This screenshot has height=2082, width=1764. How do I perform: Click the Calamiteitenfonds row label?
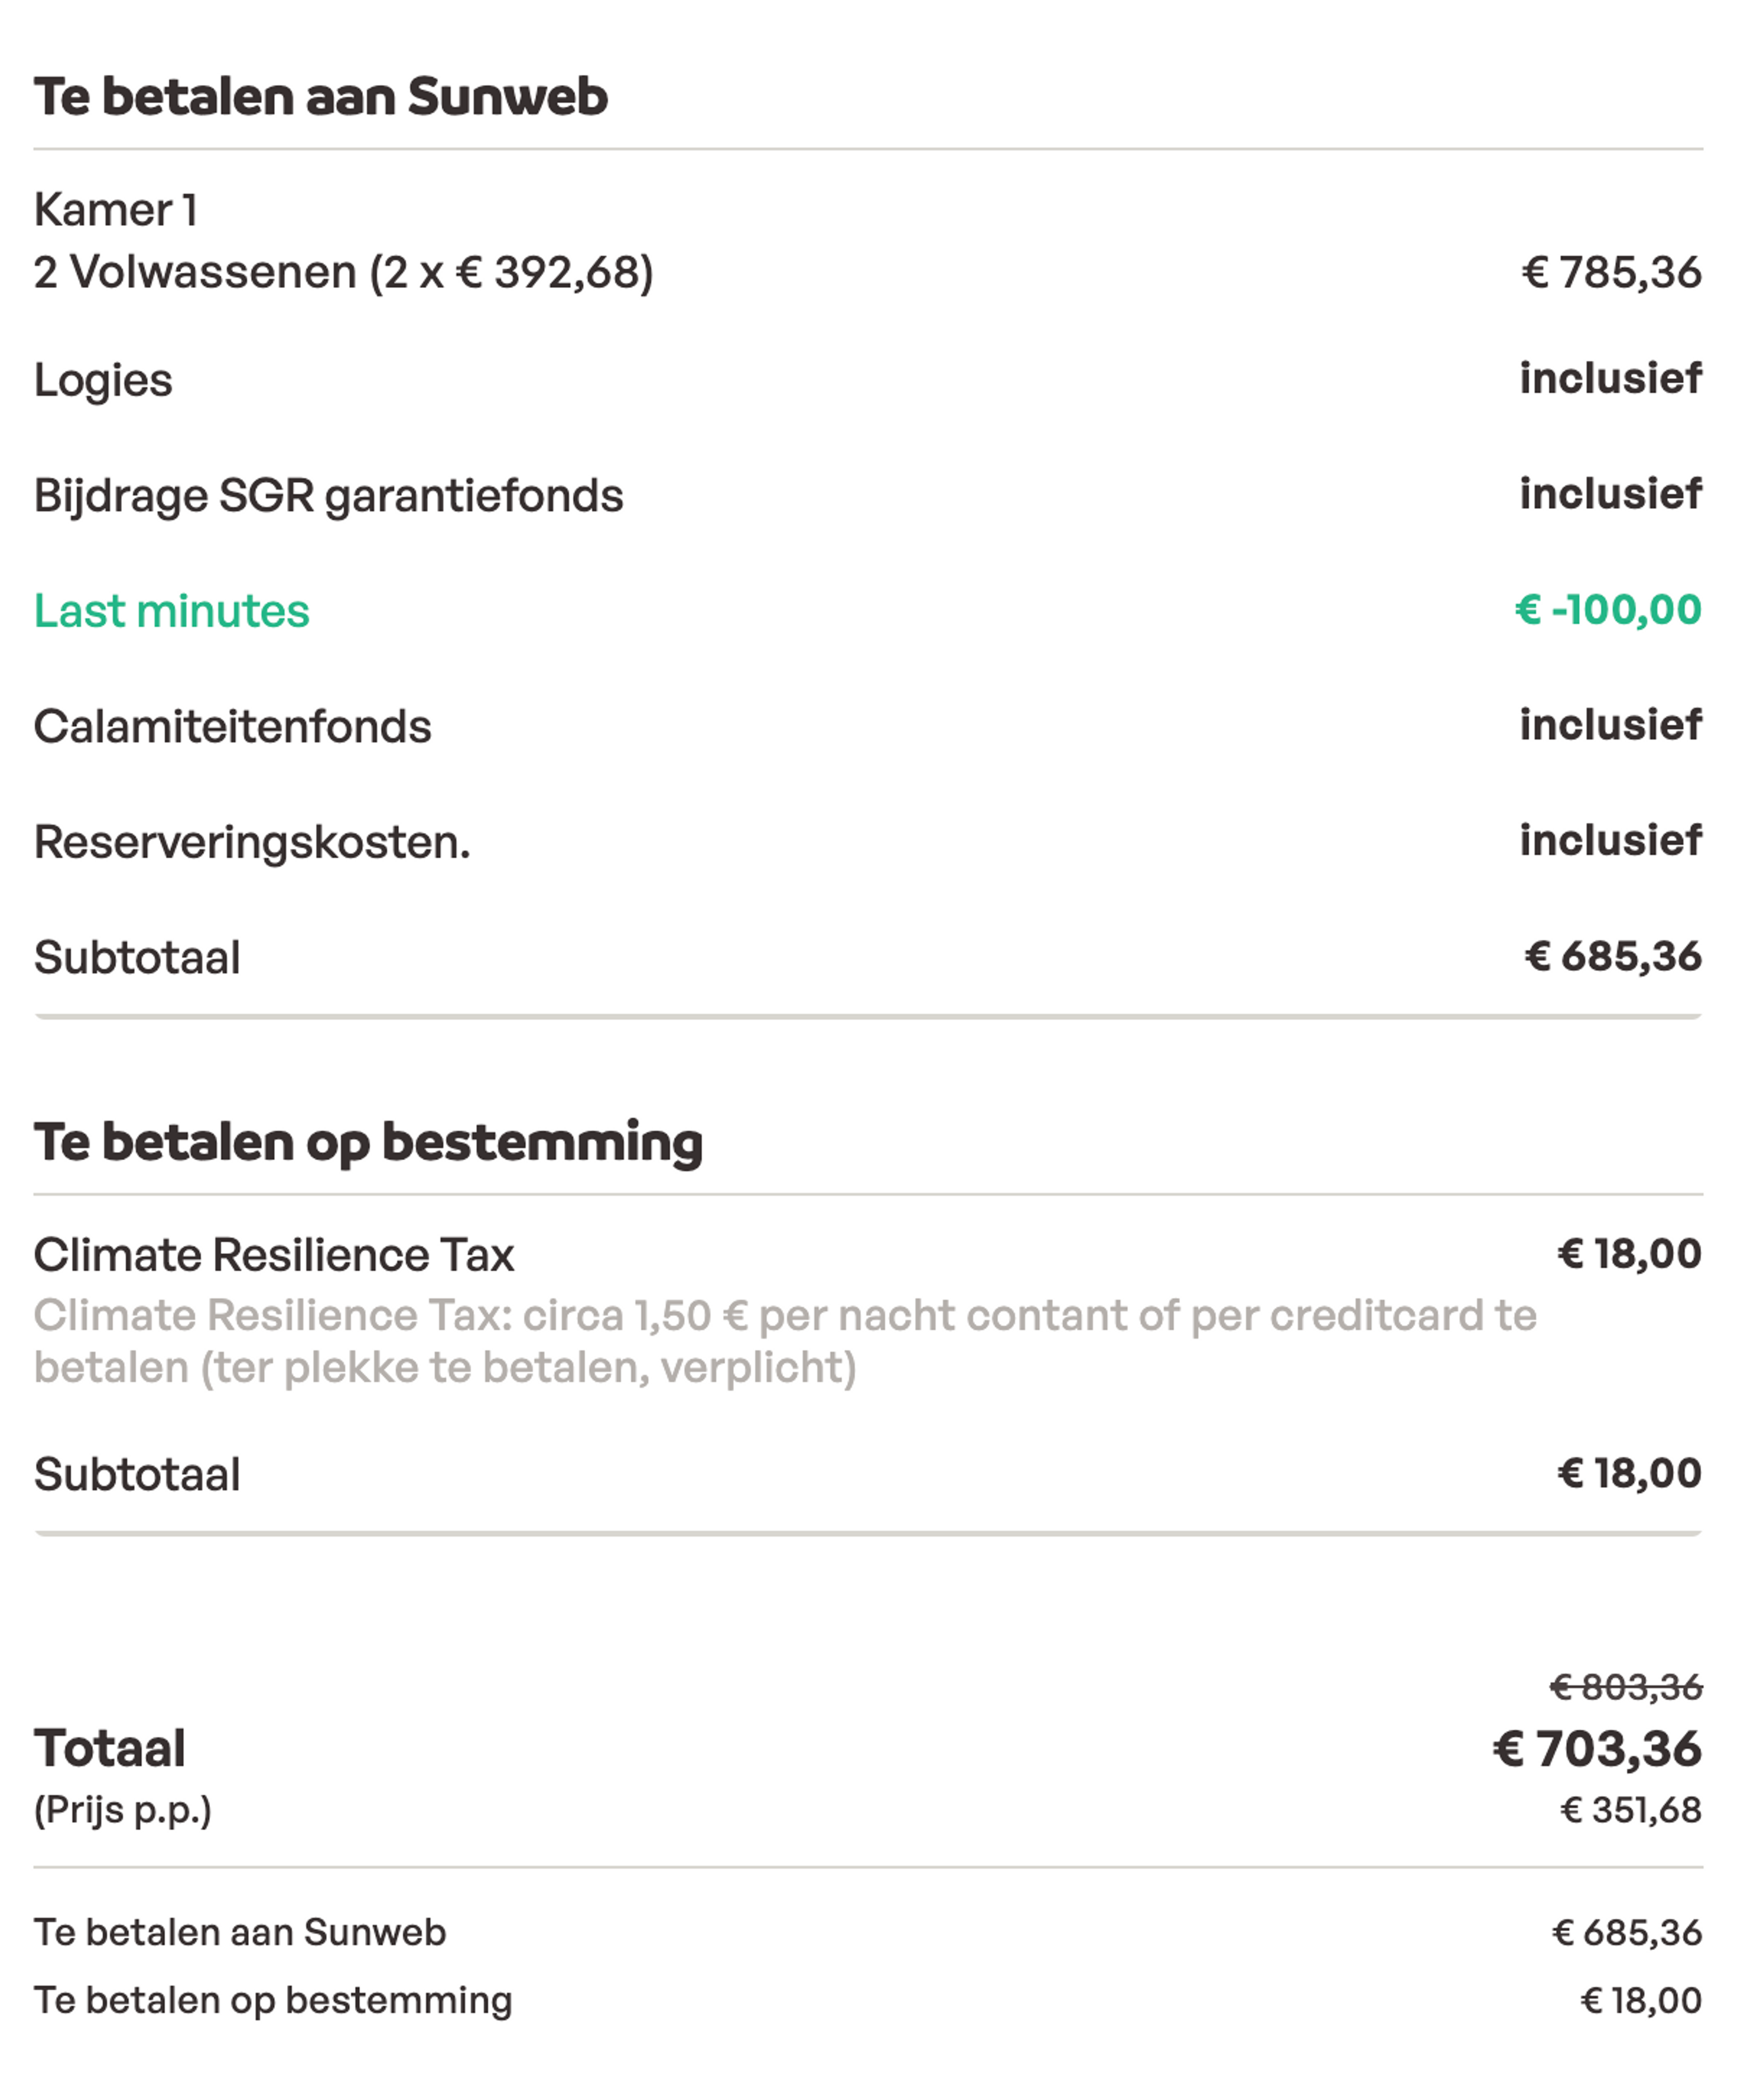click(232, 726)
